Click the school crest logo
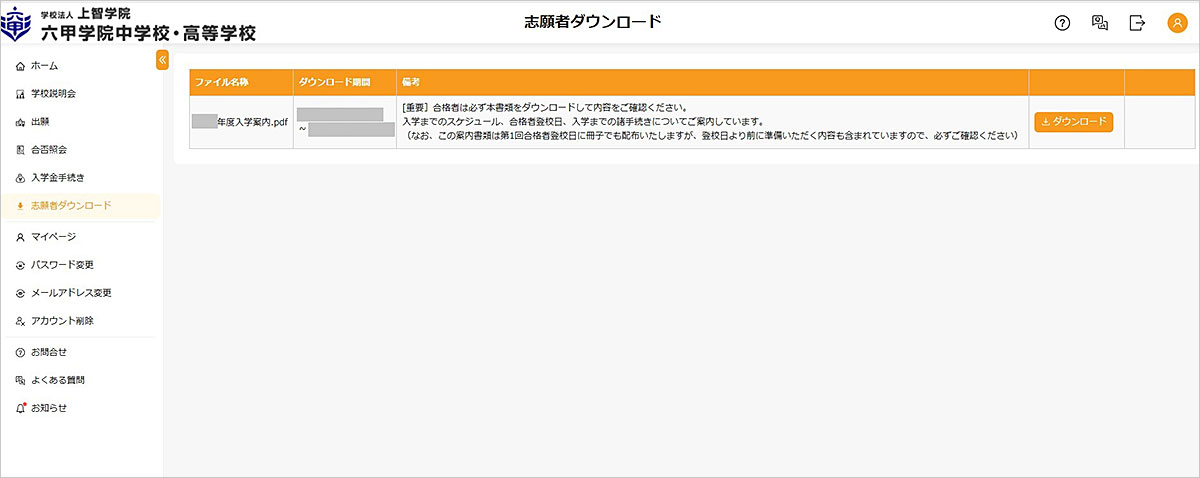This screenshot has width=1200, height=478. pyautogui.click(x=18, y=24)
